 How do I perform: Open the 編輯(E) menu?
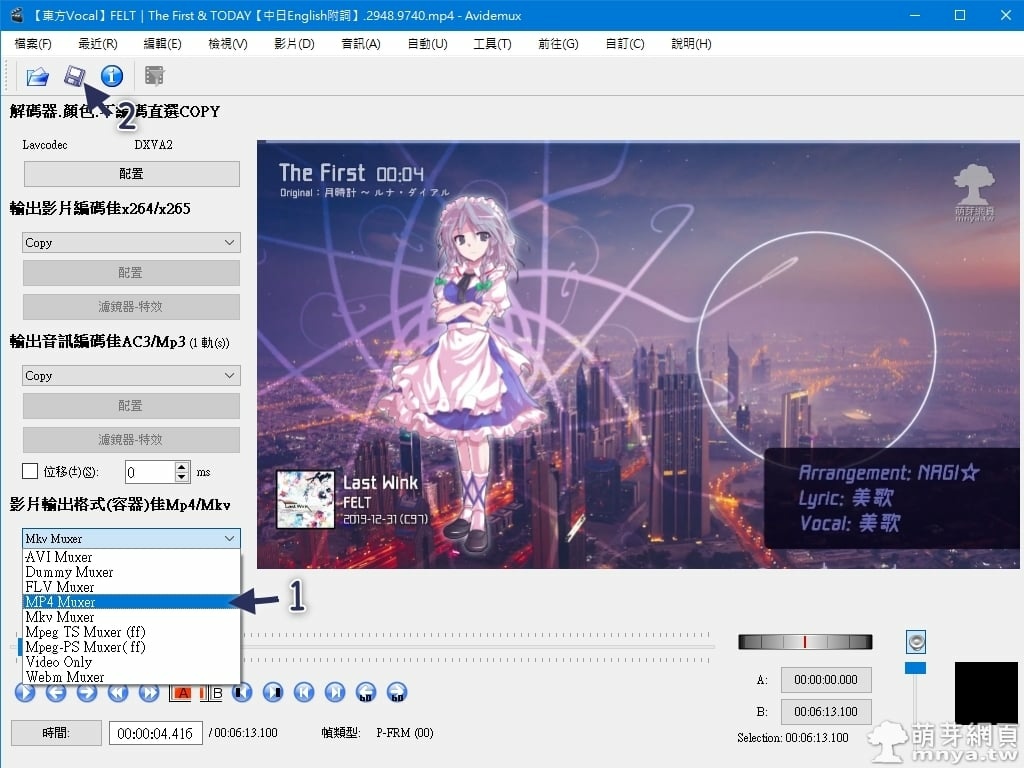point(163,44)
